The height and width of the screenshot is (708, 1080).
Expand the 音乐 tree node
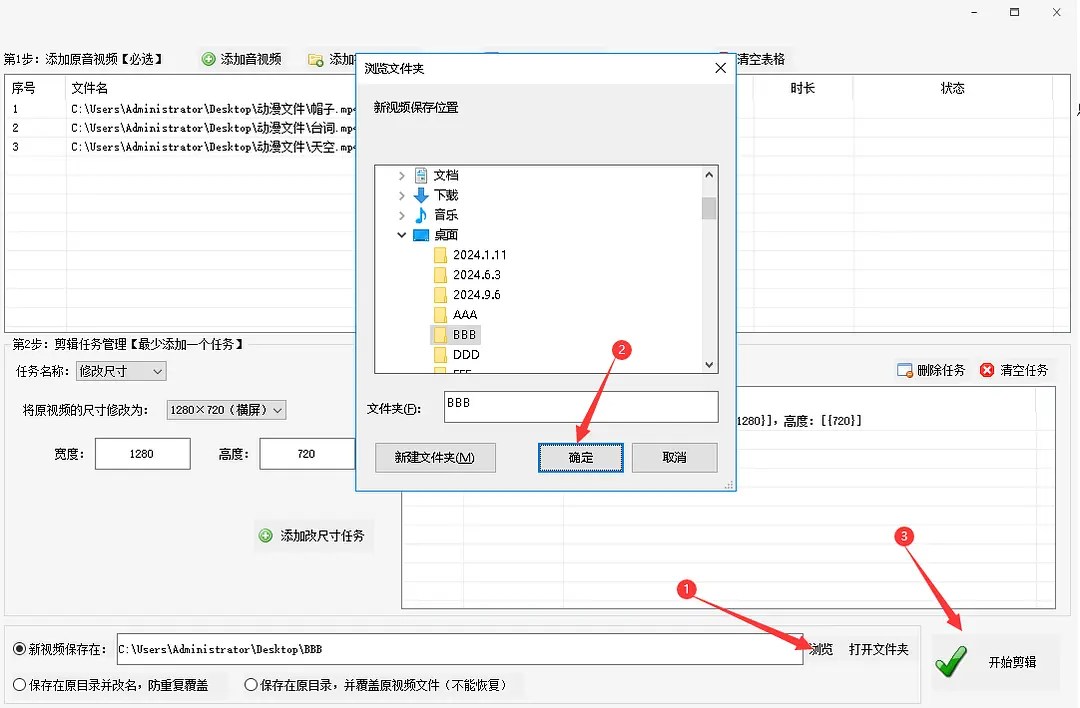pos(402,216)
